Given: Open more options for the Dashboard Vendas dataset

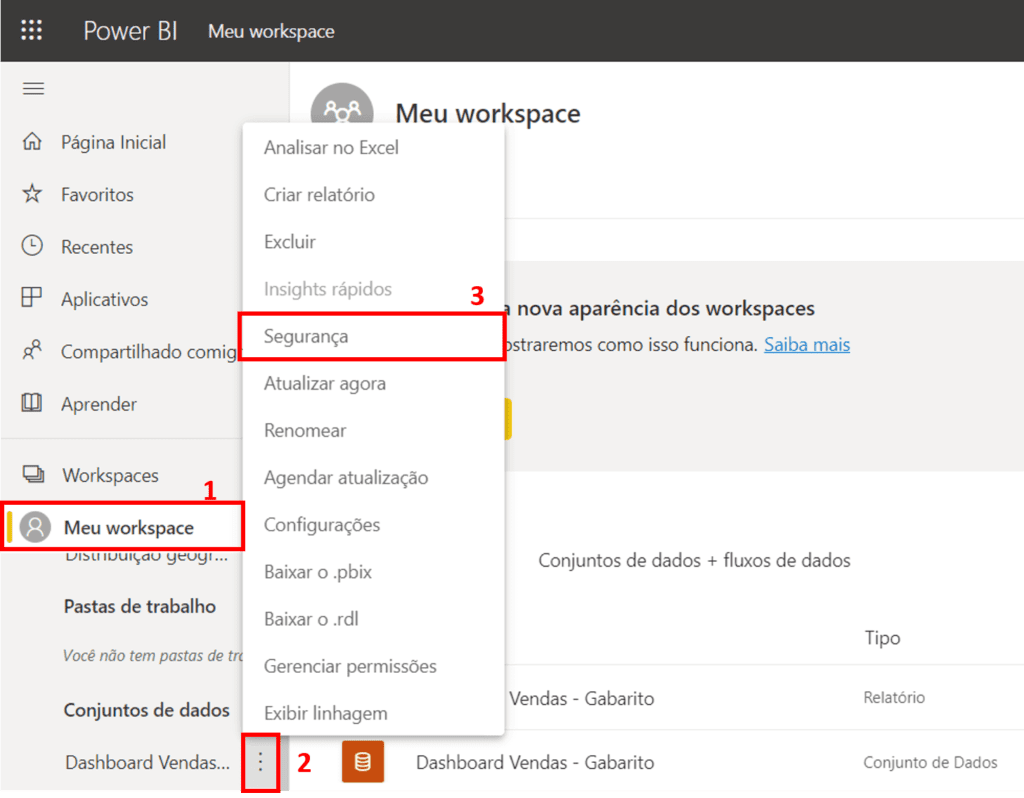Looking at the screenshot, I should click(260, 762).
